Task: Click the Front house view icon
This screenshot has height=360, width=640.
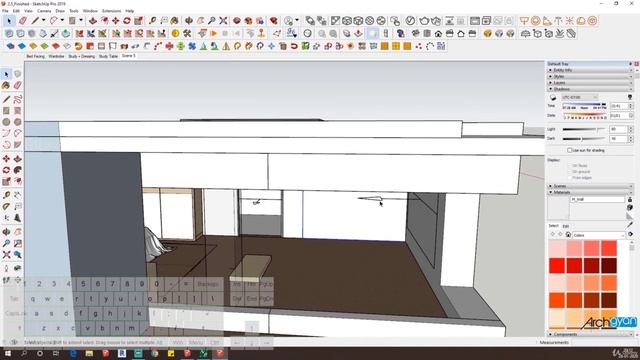Action: click(438, 33)
